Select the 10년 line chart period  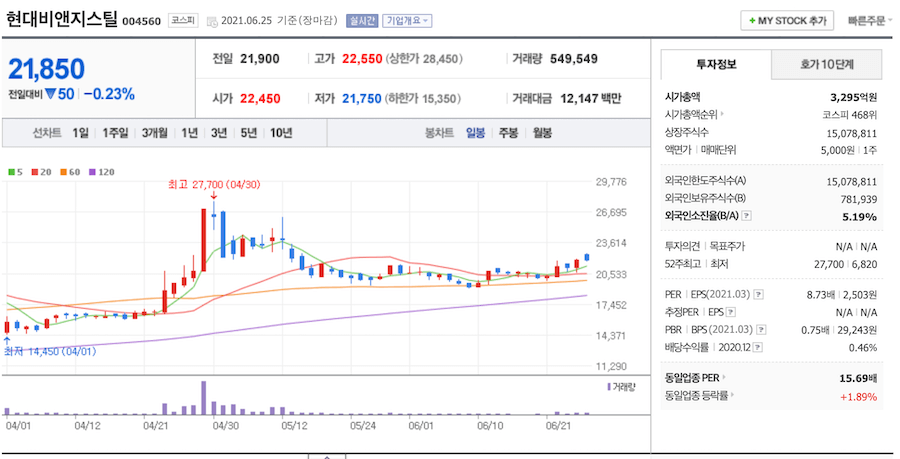pyautogui.click(x=281, y=133)
